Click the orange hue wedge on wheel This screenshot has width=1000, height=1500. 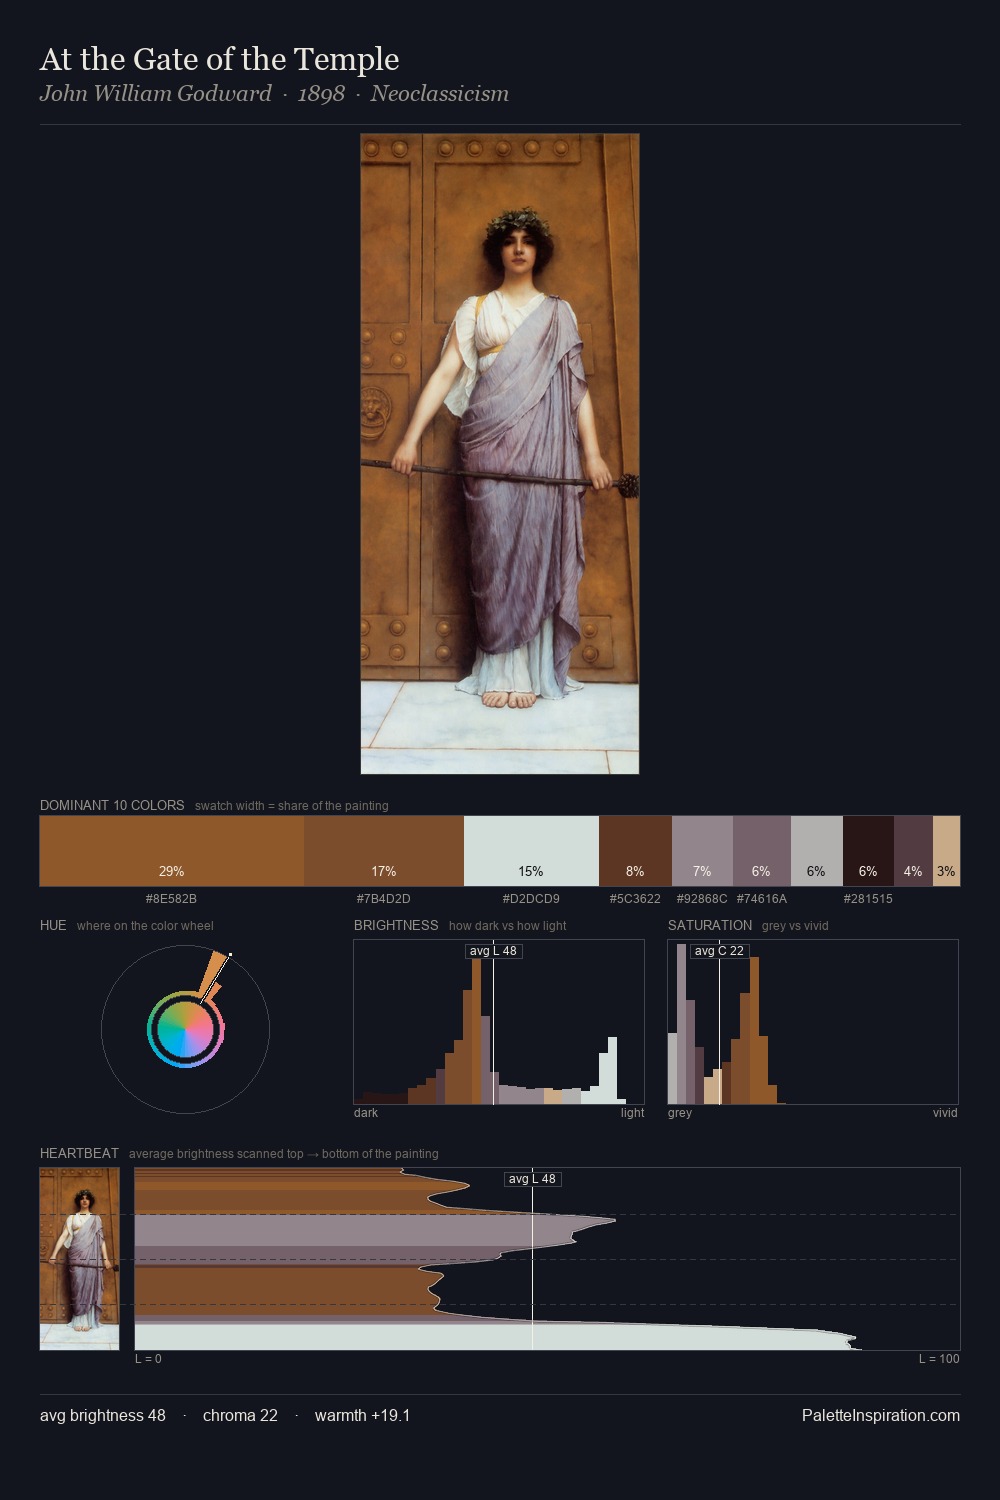[214, 974]
